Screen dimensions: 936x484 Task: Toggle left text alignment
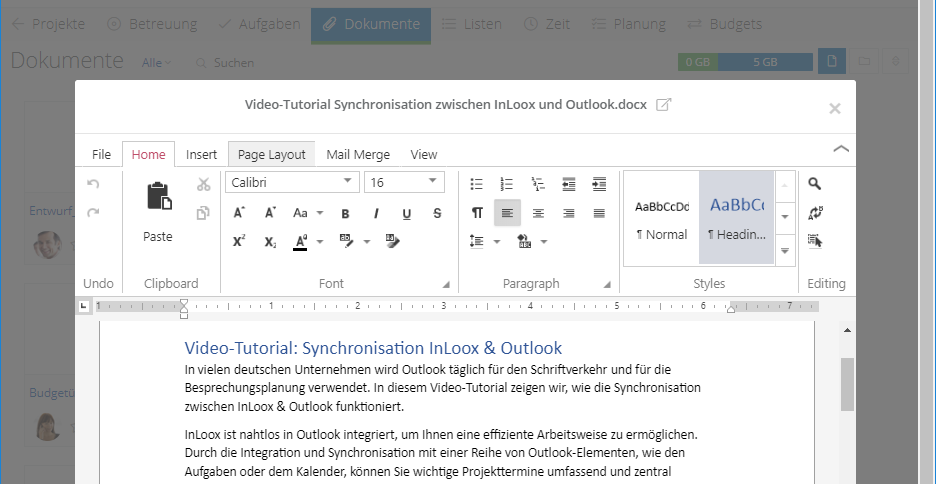[x=507, y=213]
